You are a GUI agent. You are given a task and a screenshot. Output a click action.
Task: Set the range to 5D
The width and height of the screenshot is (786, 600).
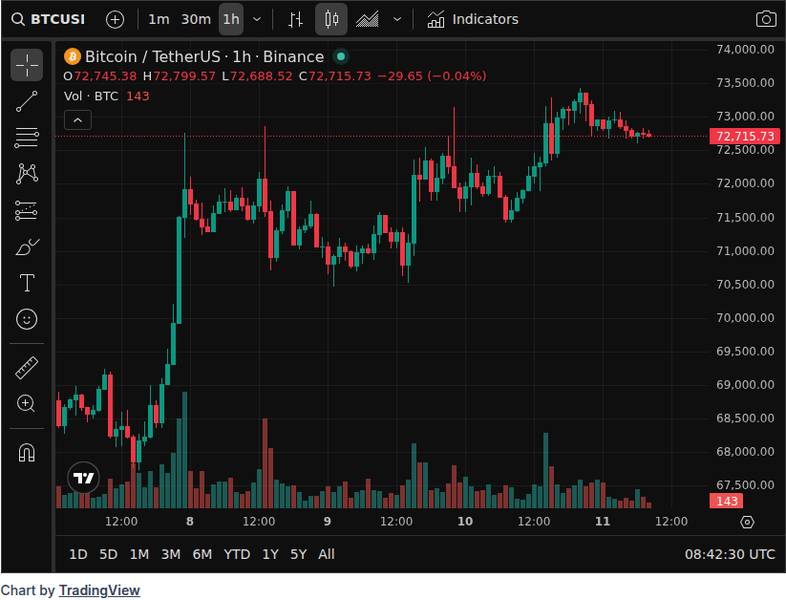click(x=108, y=554)
